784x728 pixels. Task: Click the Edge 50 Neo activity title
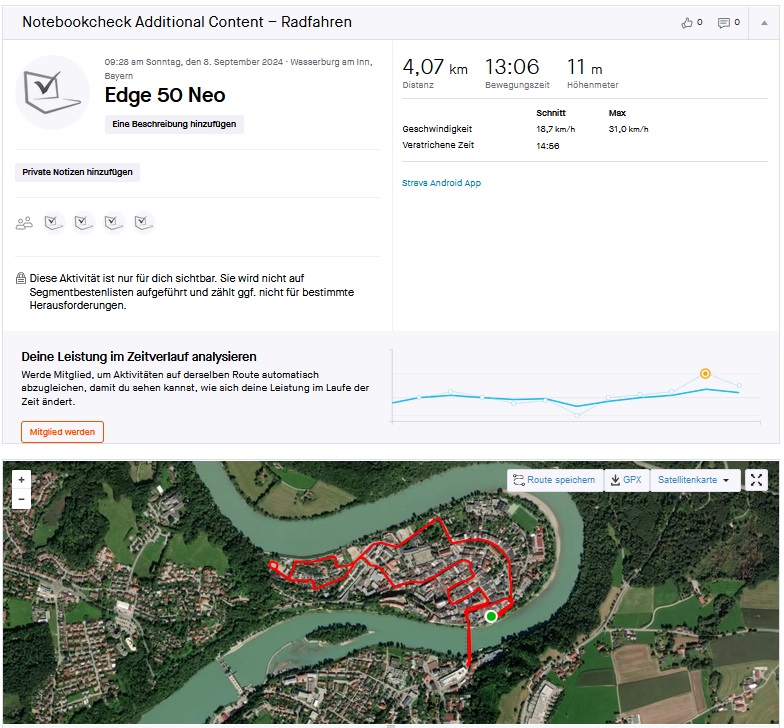tap(165, 96)
